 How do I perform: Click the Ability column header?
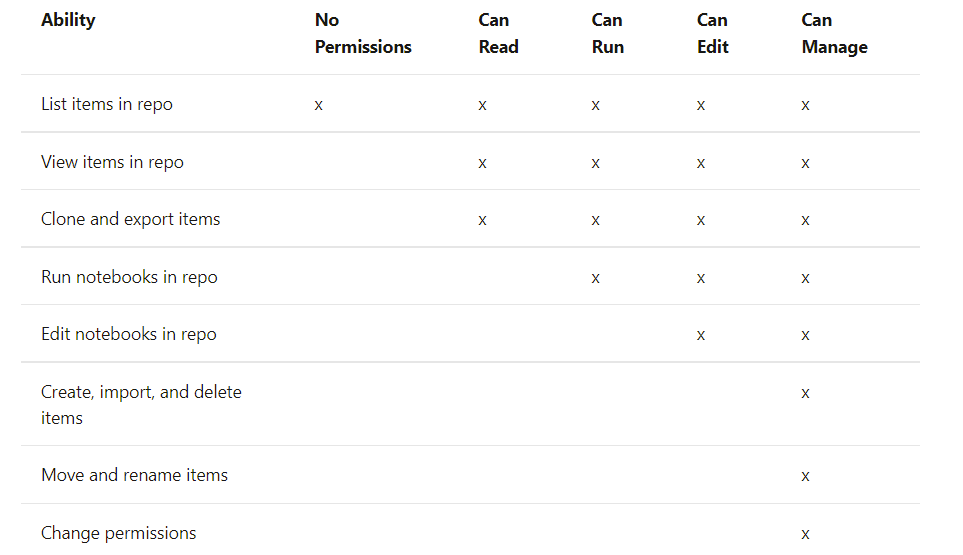[68, 20]
